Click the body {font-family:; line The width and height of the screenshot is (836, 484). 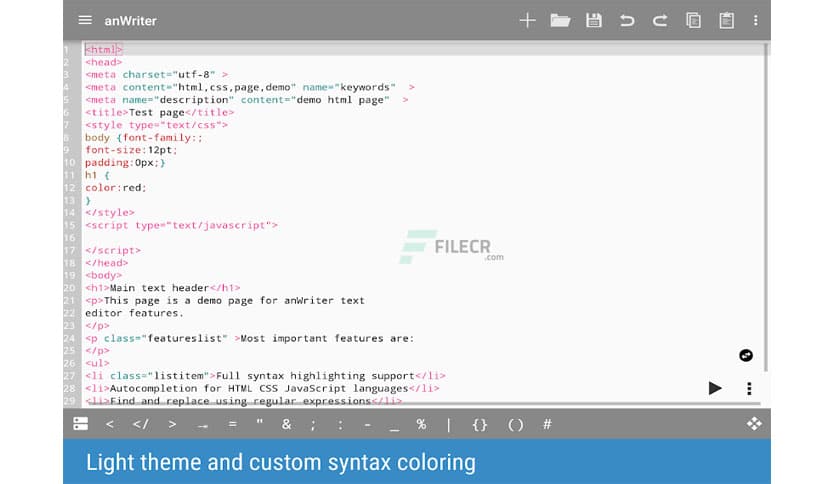coord(143,138)
